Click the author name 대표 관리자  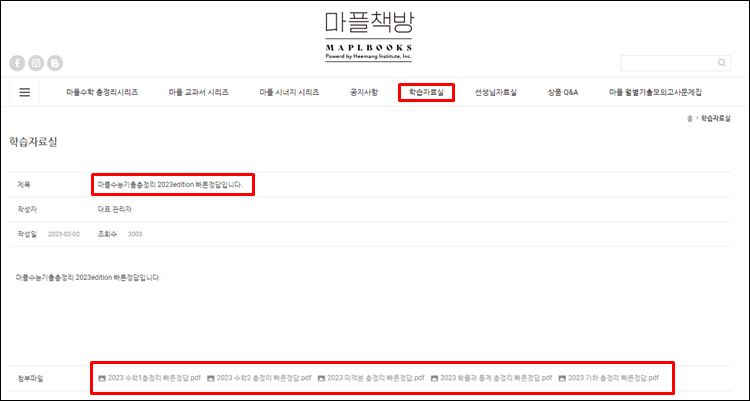[x=114, y=209]
